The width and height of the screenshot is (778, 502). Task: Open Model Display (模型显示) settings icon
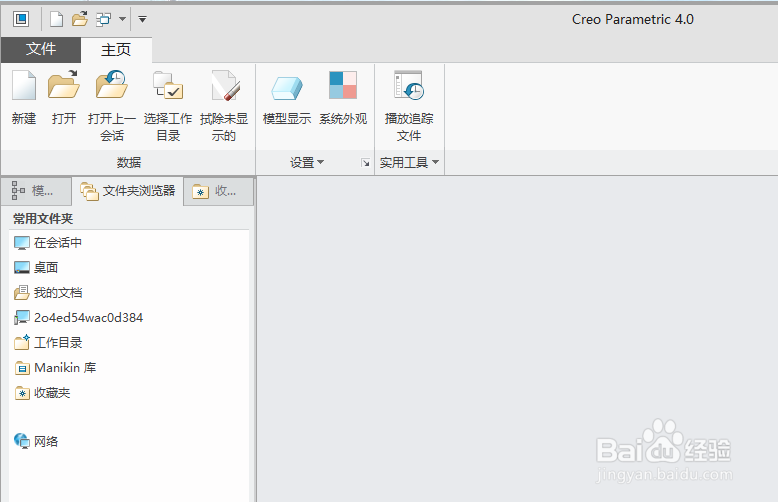tap(287, 88)
